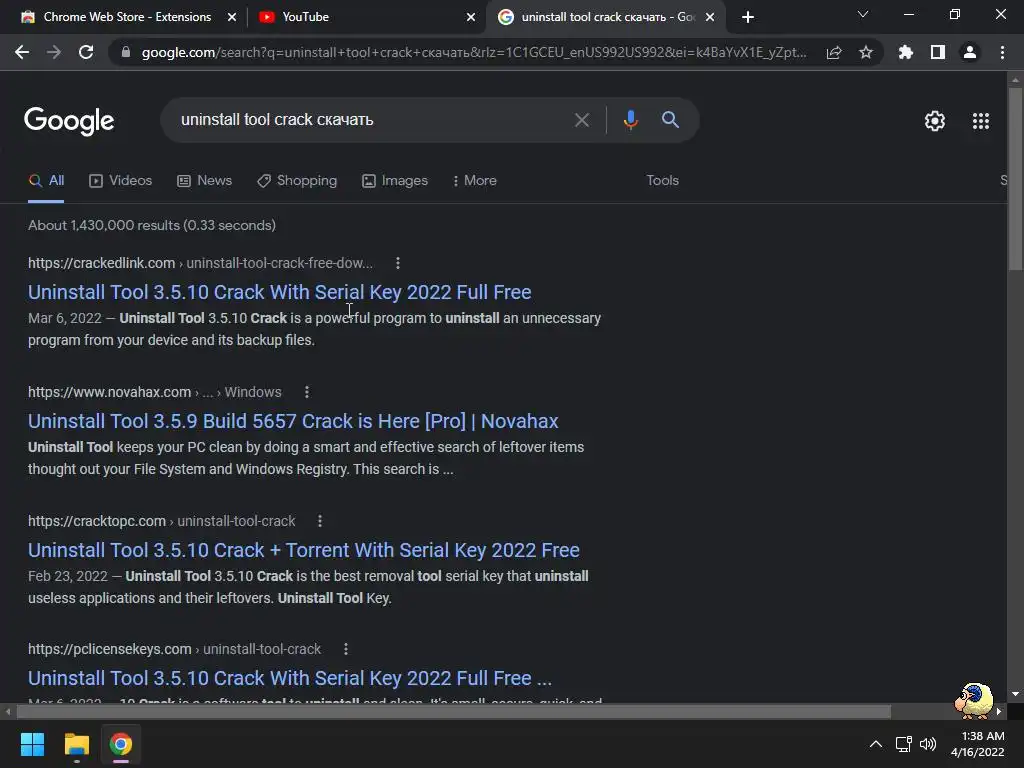Viewport: 1024px width, 768px height.
Task: Click the browser address bar URL
Action: (474, 52)
